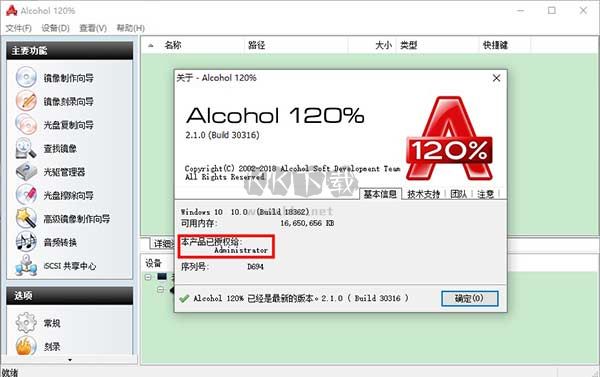Click the 刻录 options label
Image resolution: width=600 pixels, height=377 pixels.
tap(52, 347)
